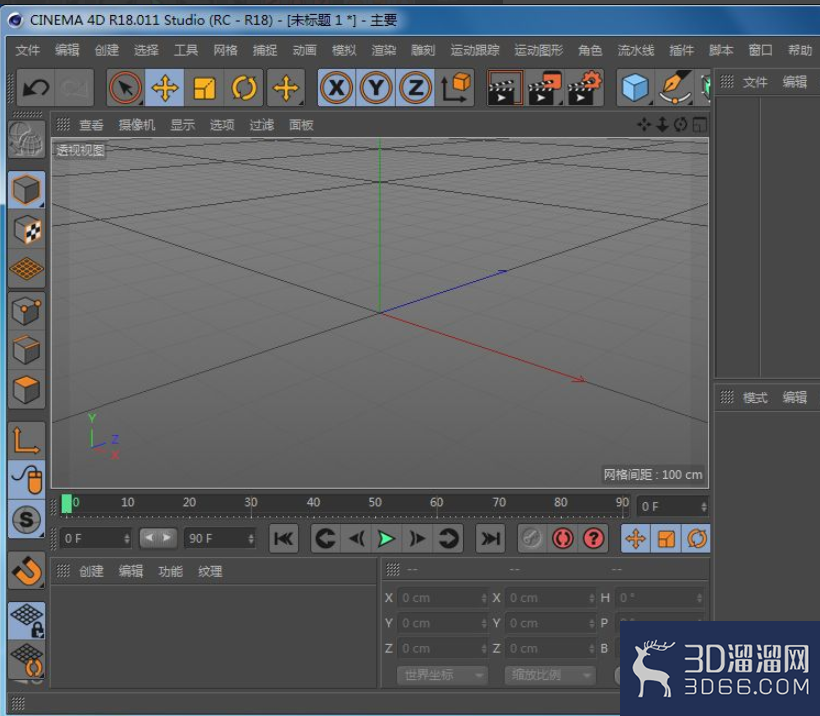Open the Pen spline tool
This screenshot has height=716, width=820.
coord(675,87)
